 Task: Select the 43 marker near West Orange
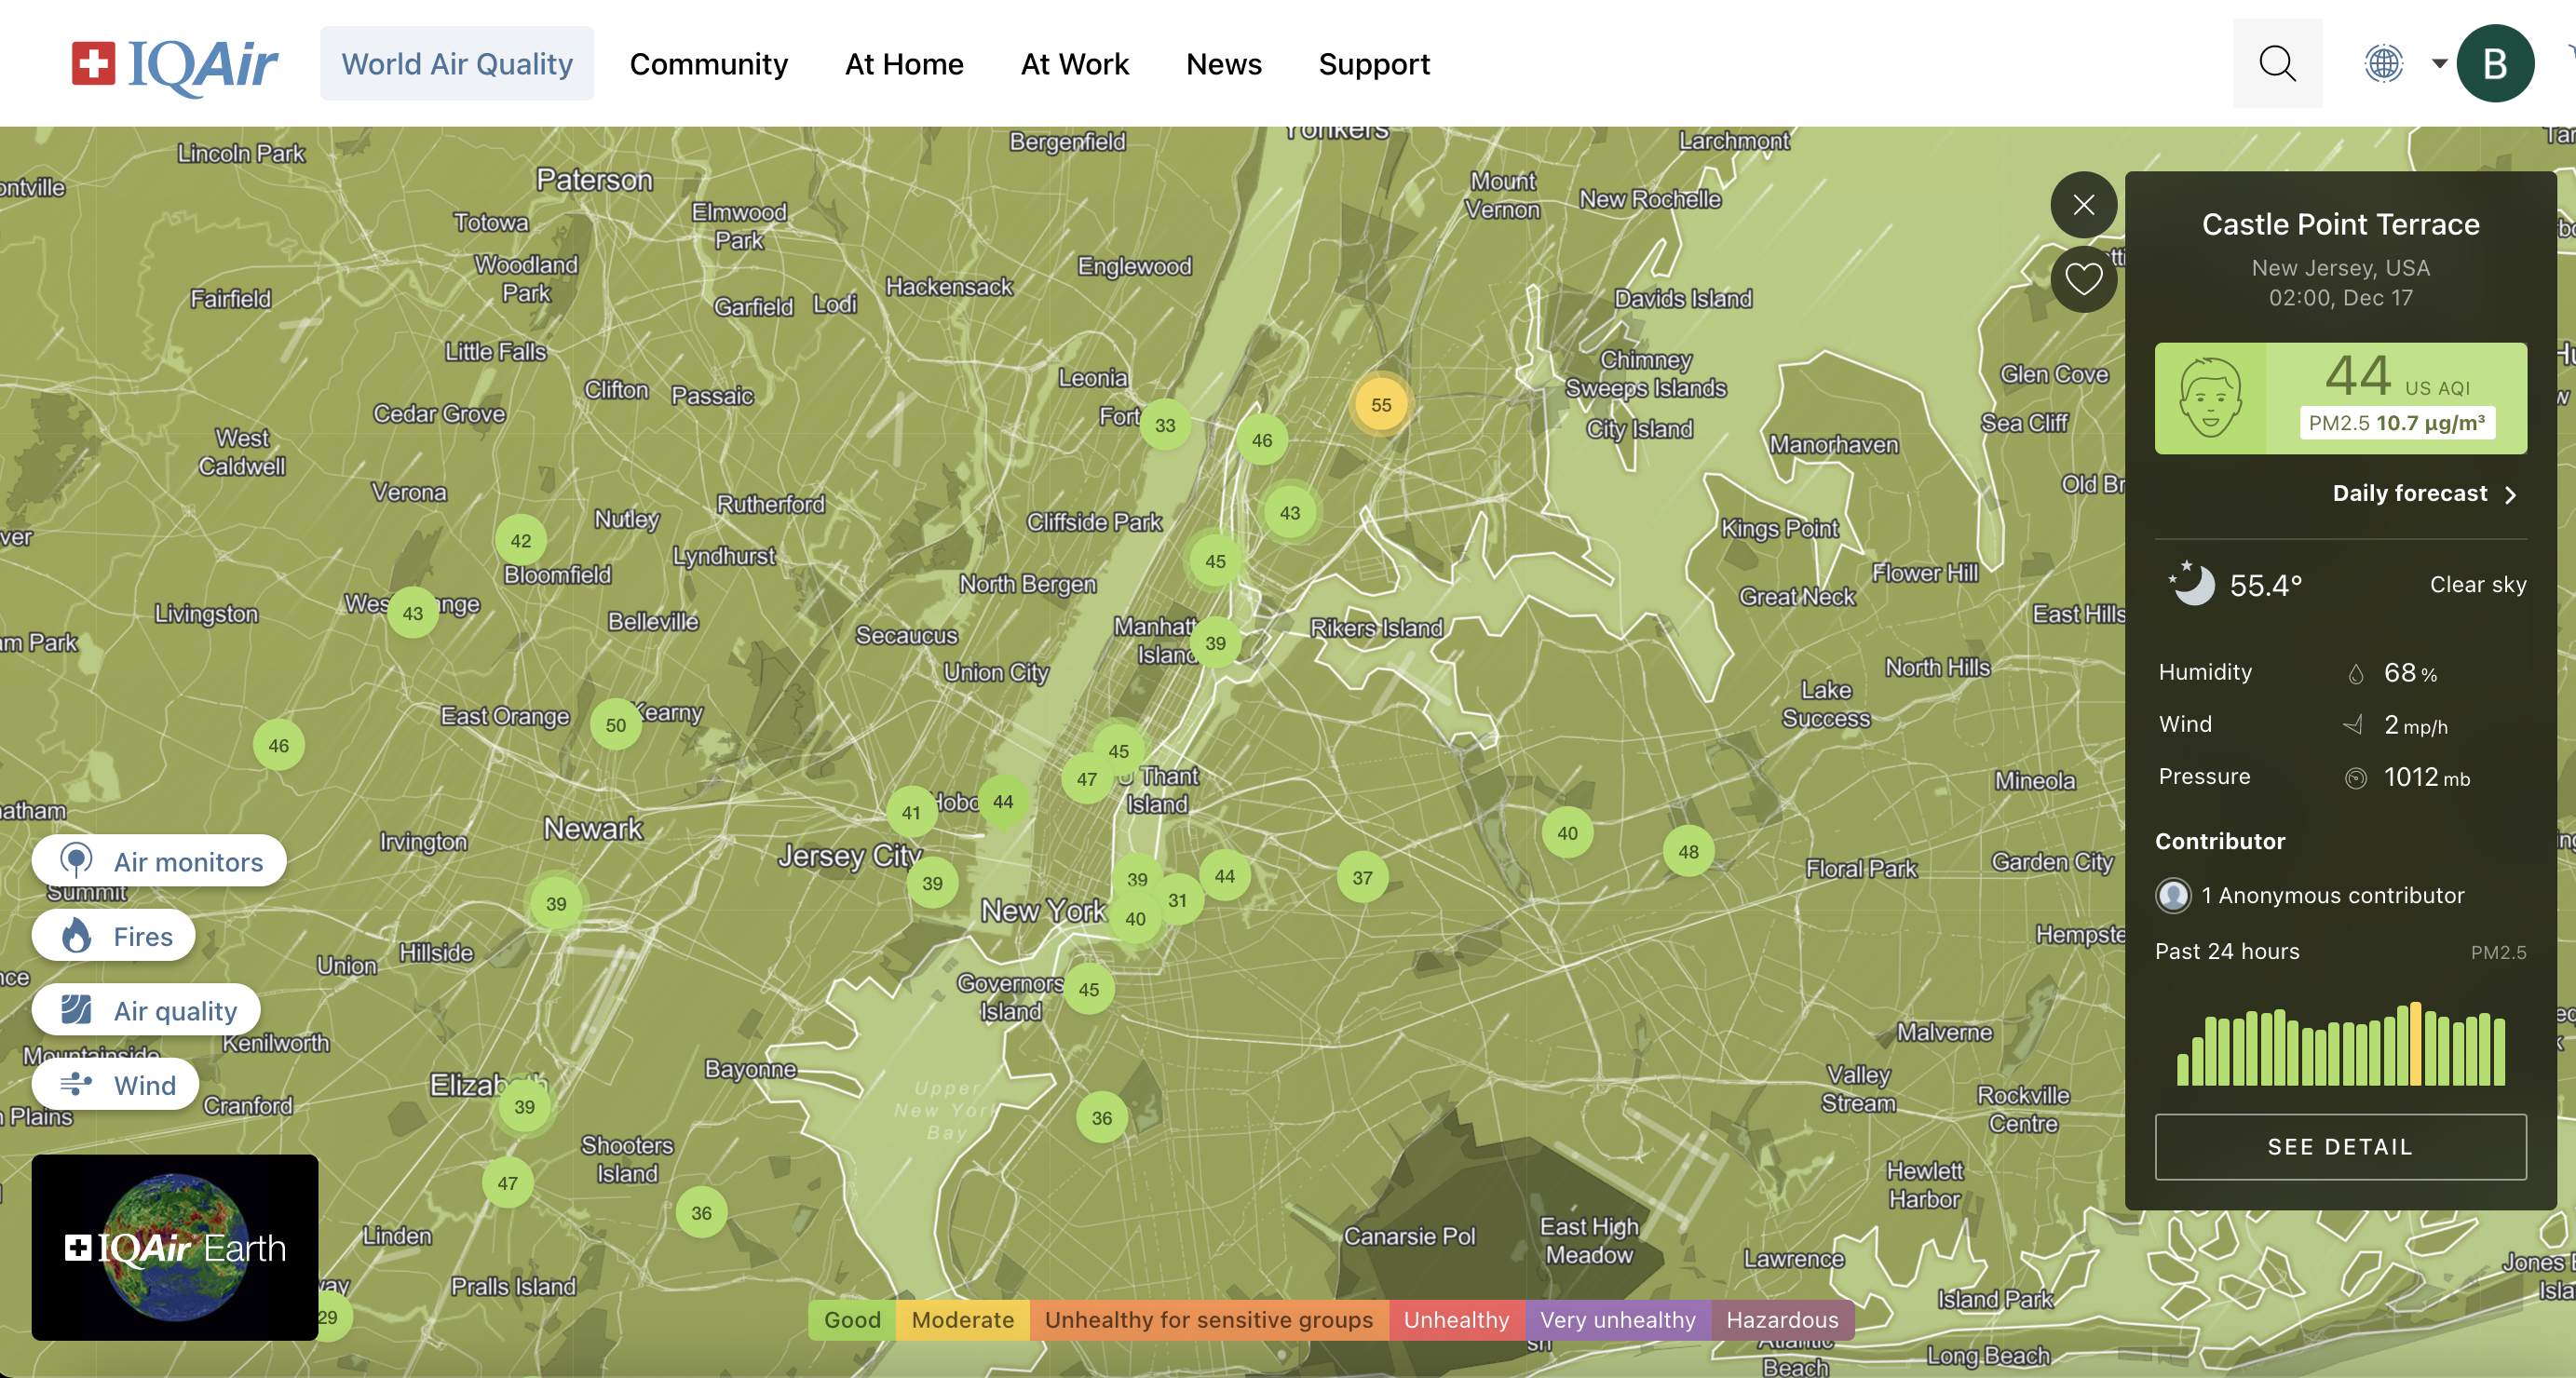412,612
